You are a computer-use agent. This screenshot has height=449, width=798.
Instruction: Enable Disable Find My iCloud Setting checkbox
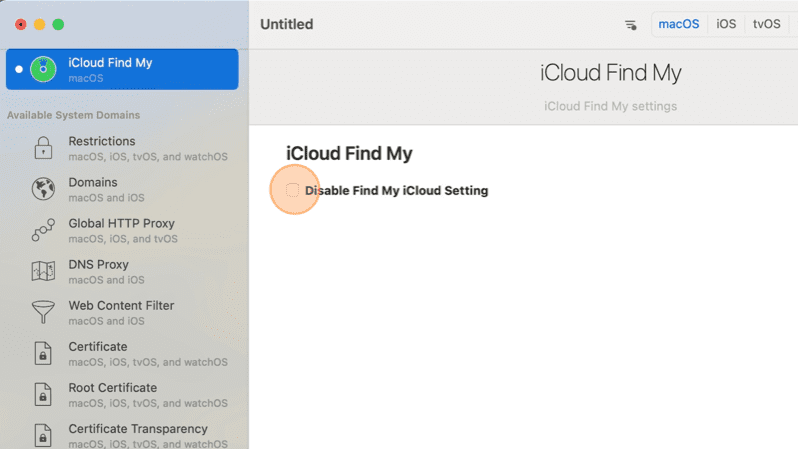point(292,190)
